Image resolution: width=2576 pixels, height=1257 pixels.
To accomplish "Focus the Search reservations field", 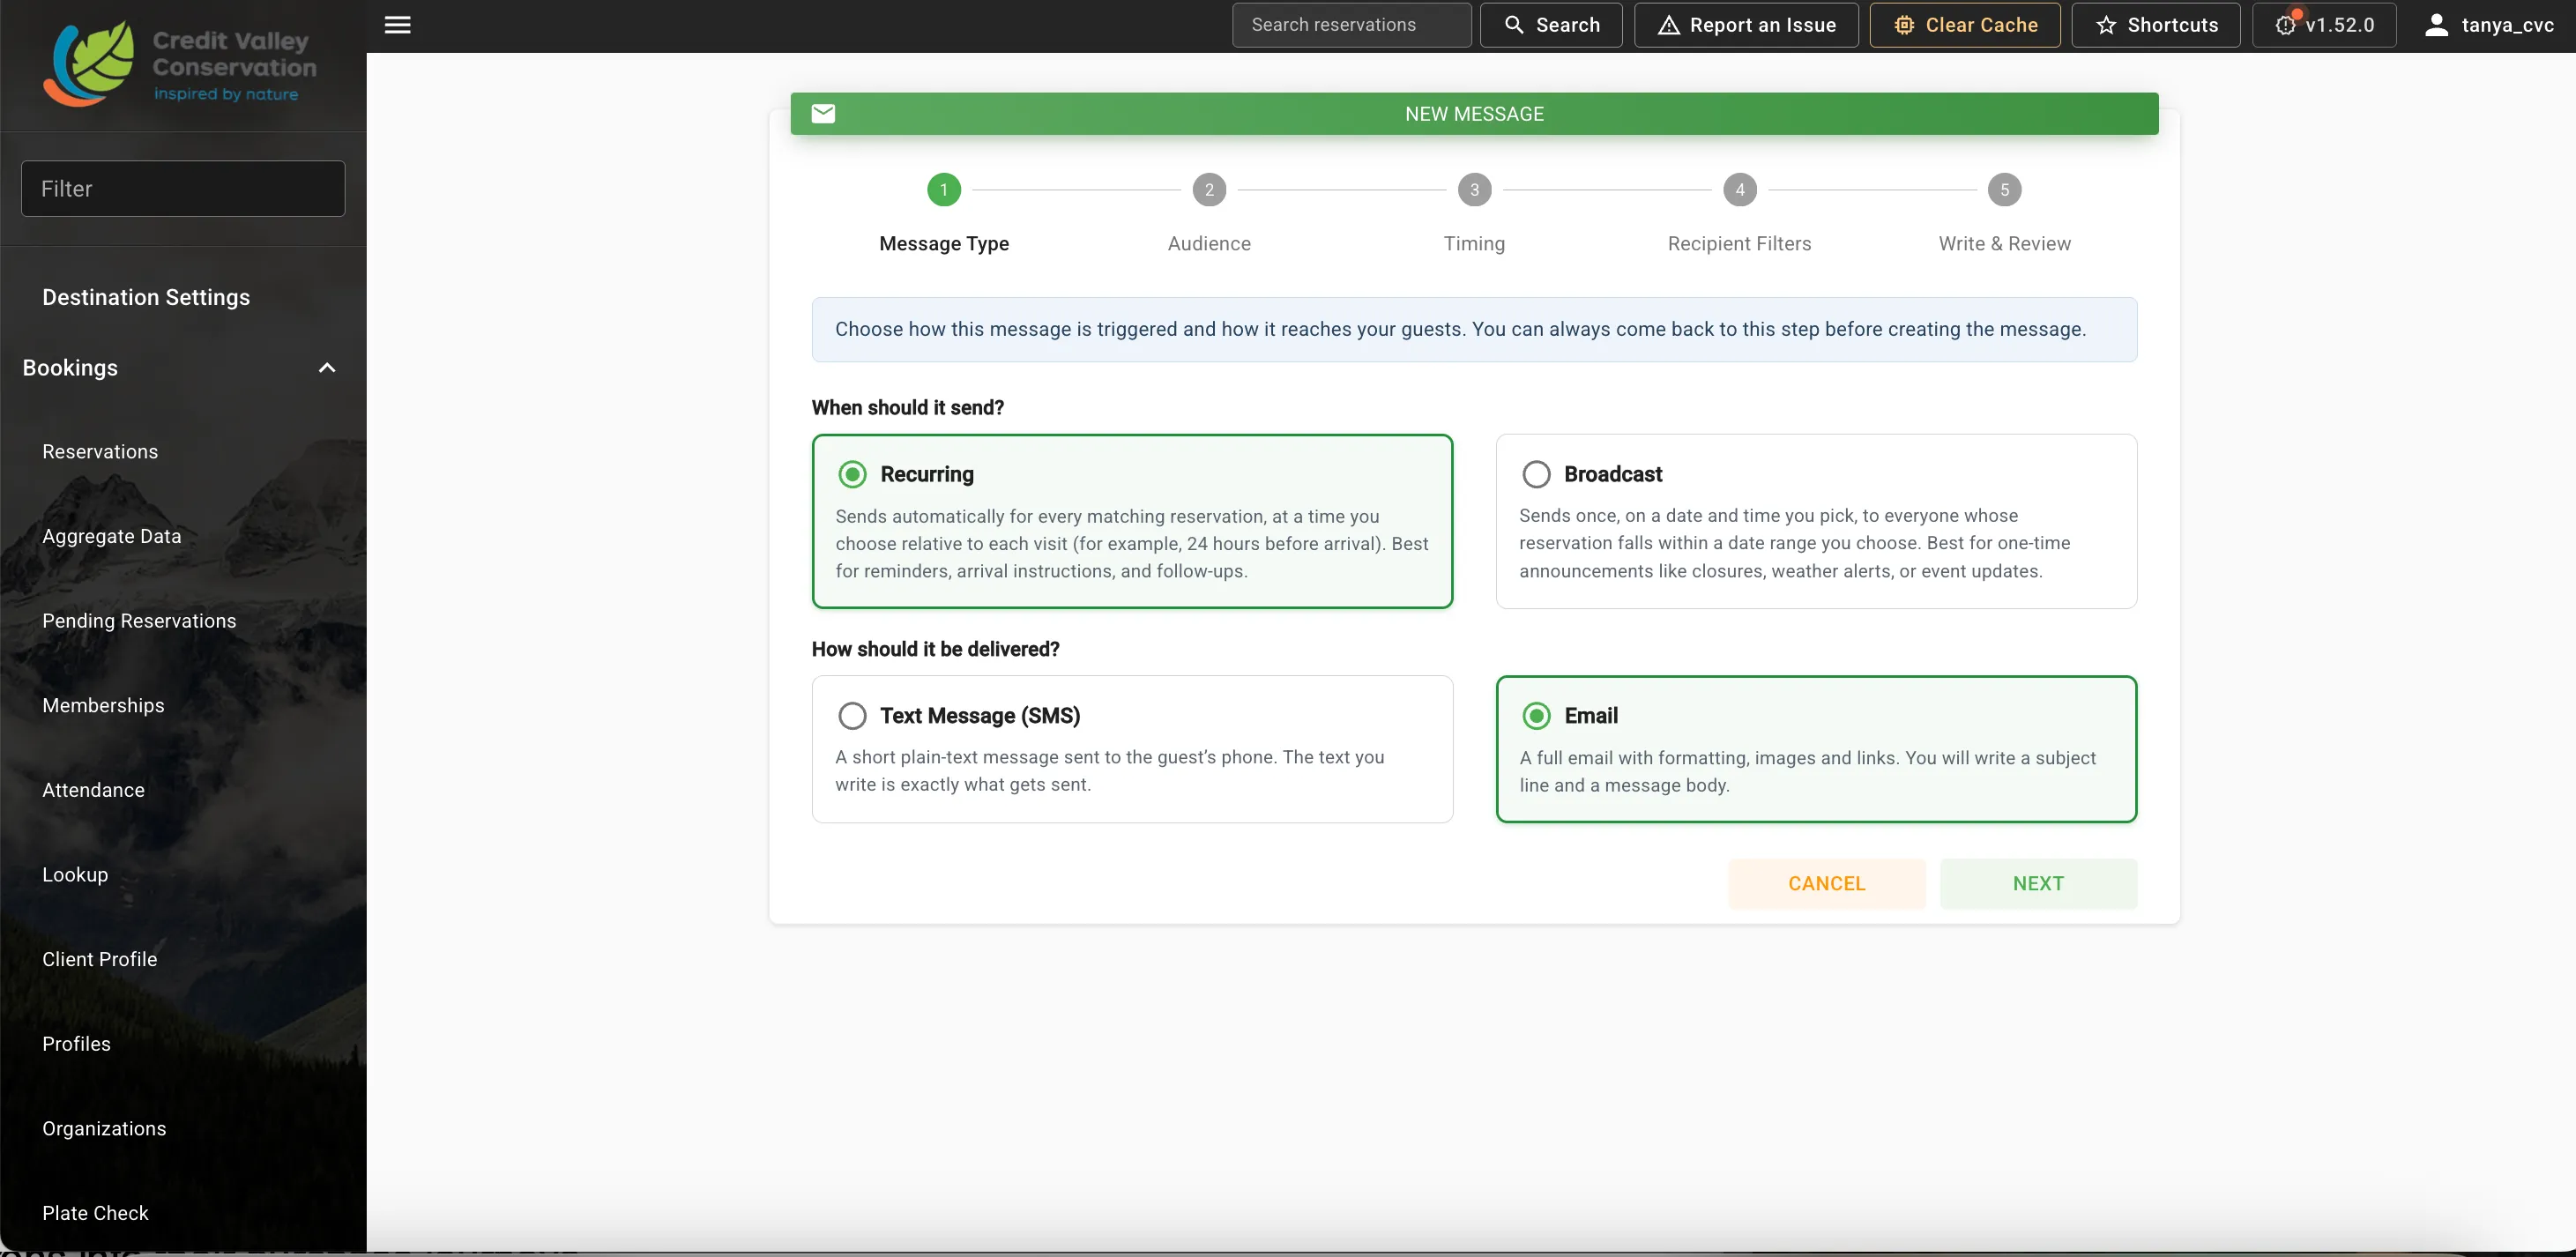I will (1351, 25).
